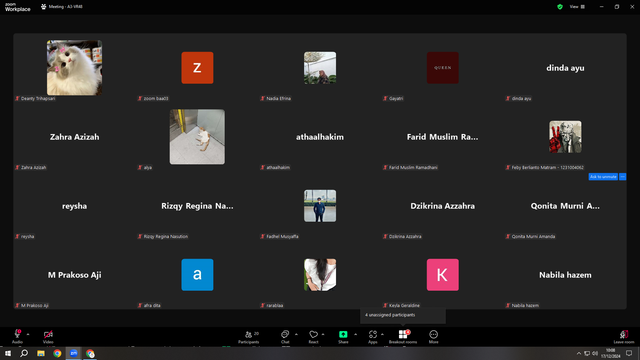Open the Chat panel

[x=285, y=336]
